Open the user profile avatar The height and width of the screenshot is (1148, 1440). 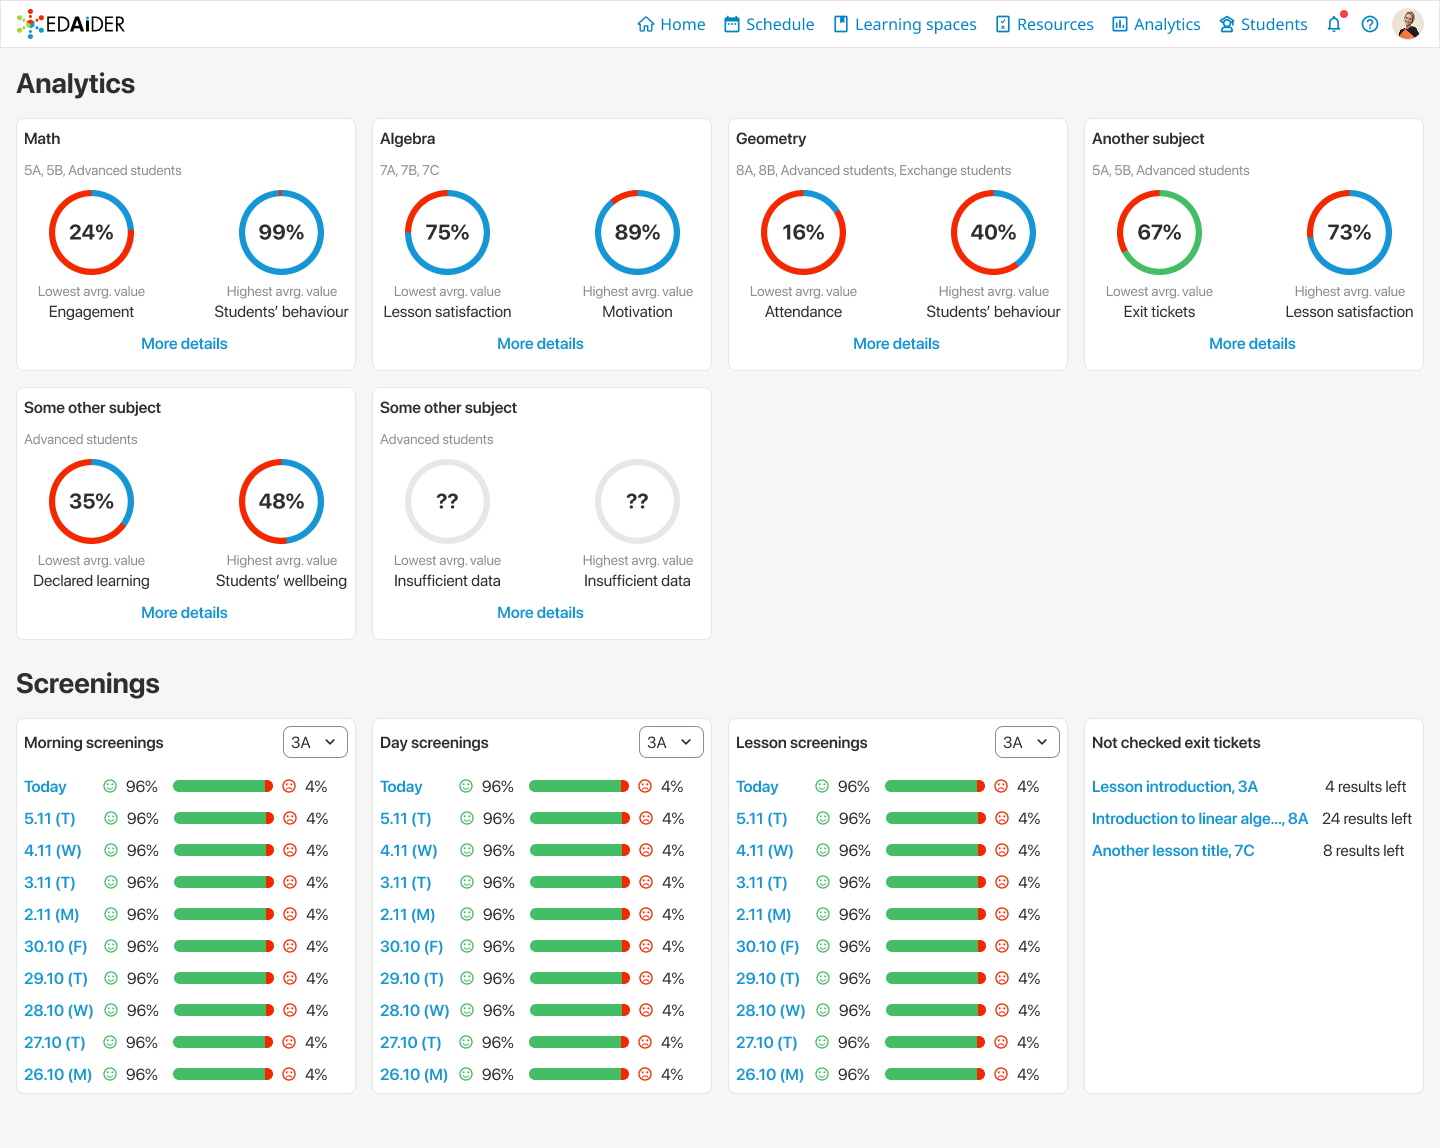tap(1408, 24)
